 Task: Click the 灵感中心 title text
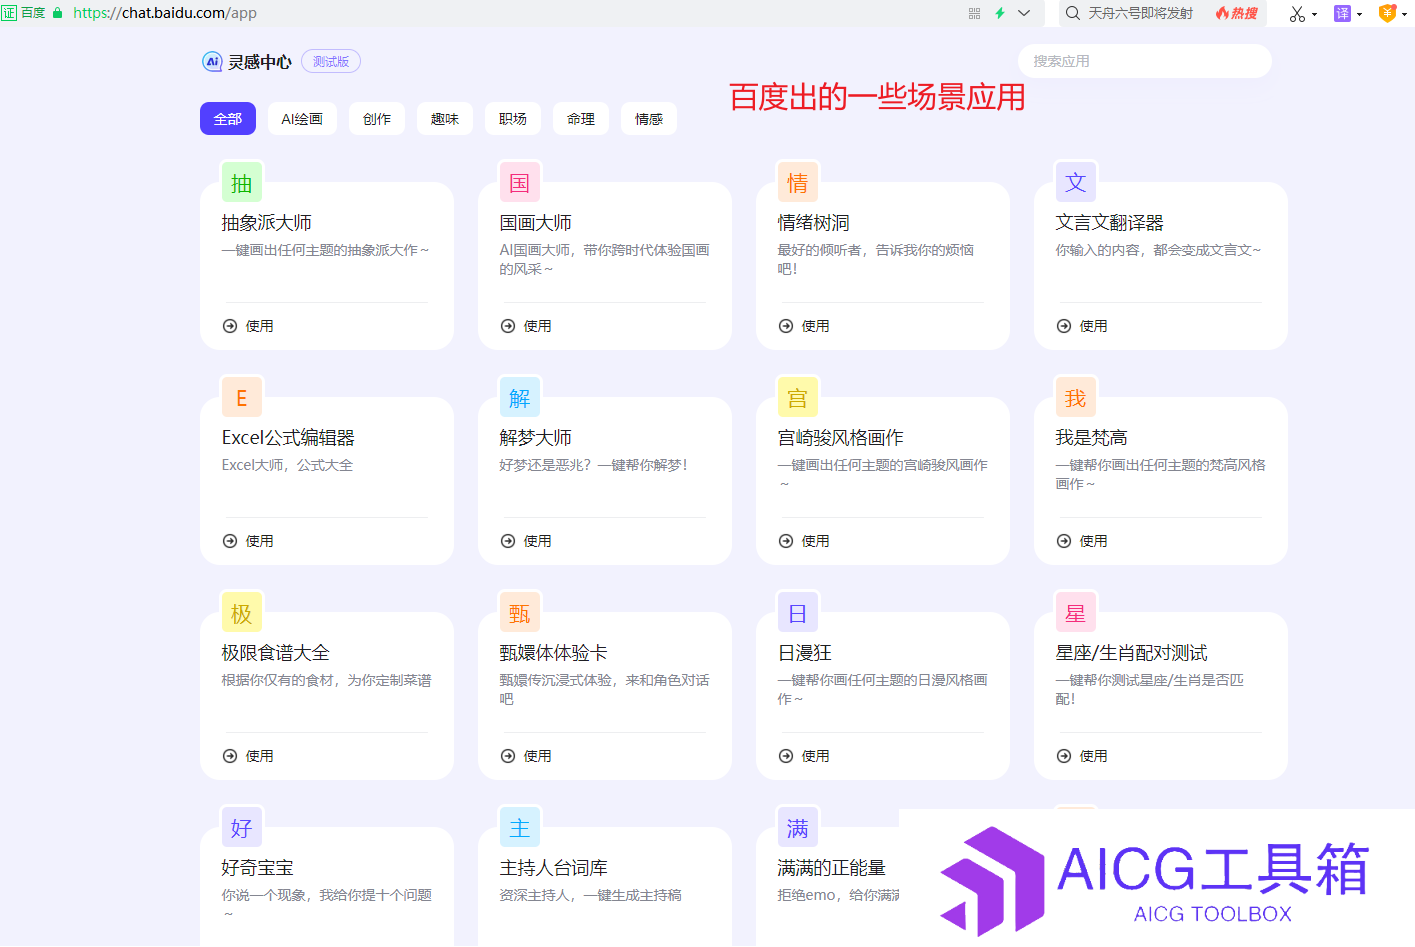coord(260,62)
